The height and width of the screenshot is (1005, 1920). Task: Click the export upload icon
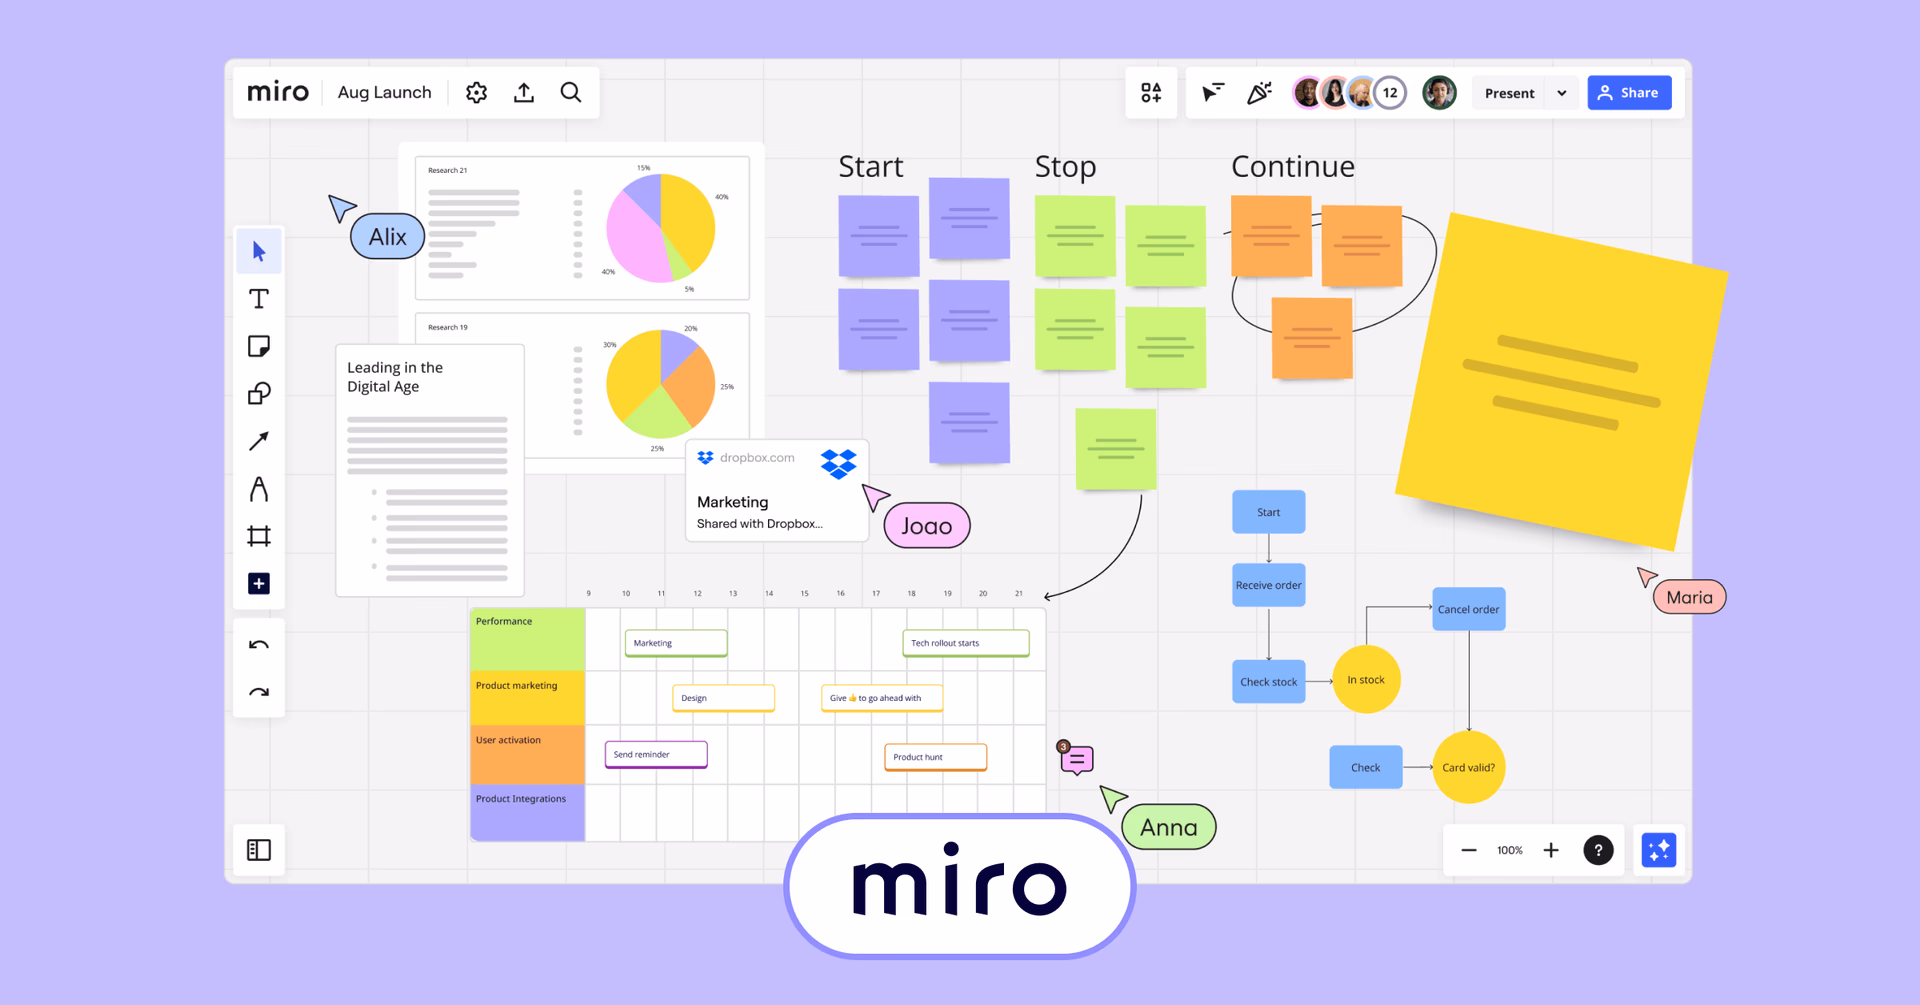[x=524, y=92]
